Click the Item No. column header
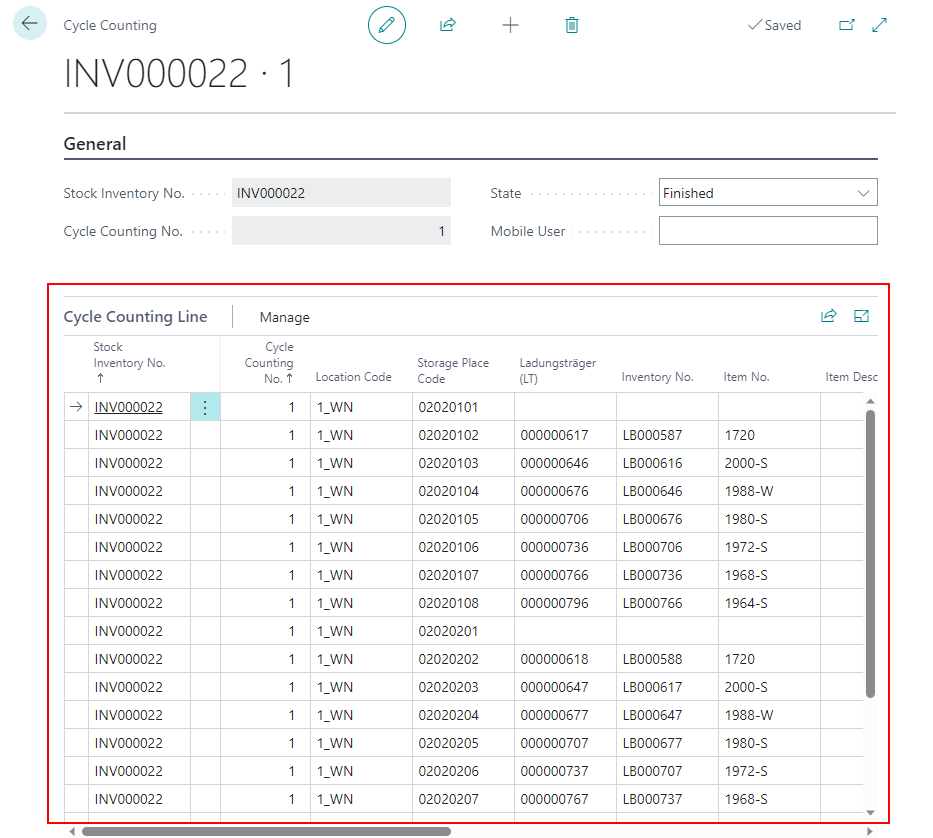Screen dimensions: 933x838 tap(746, 377)
